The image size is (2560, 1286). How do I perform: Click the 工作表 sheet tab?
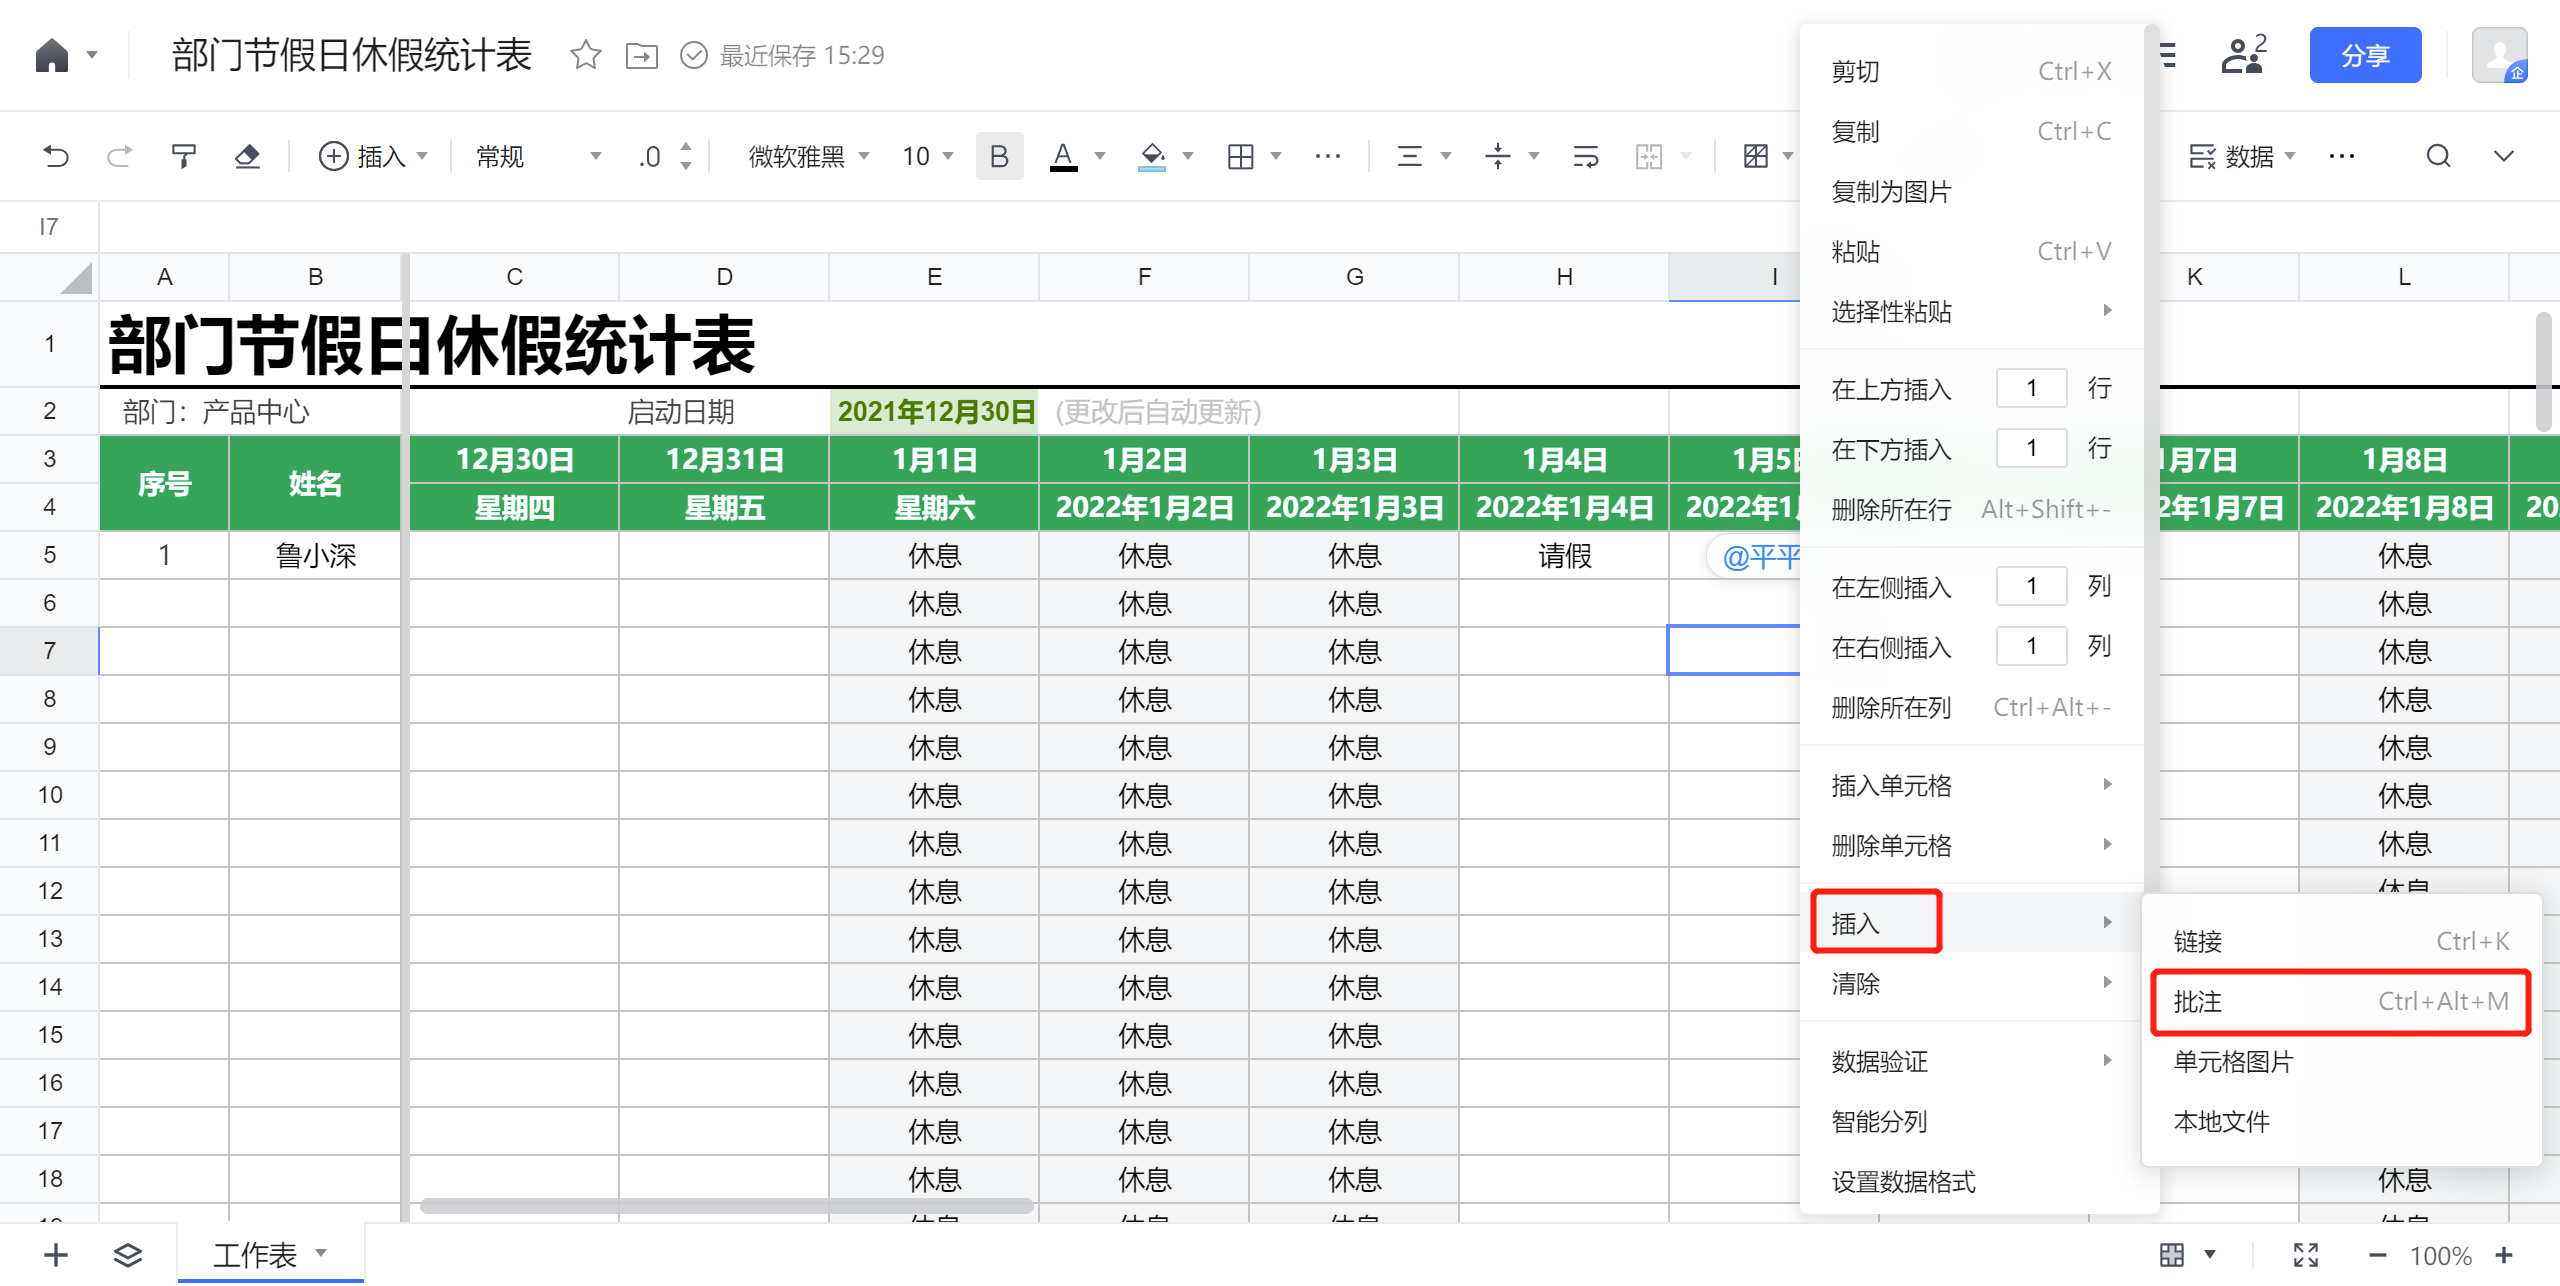pyautogui.click(x=255, y=1254)
